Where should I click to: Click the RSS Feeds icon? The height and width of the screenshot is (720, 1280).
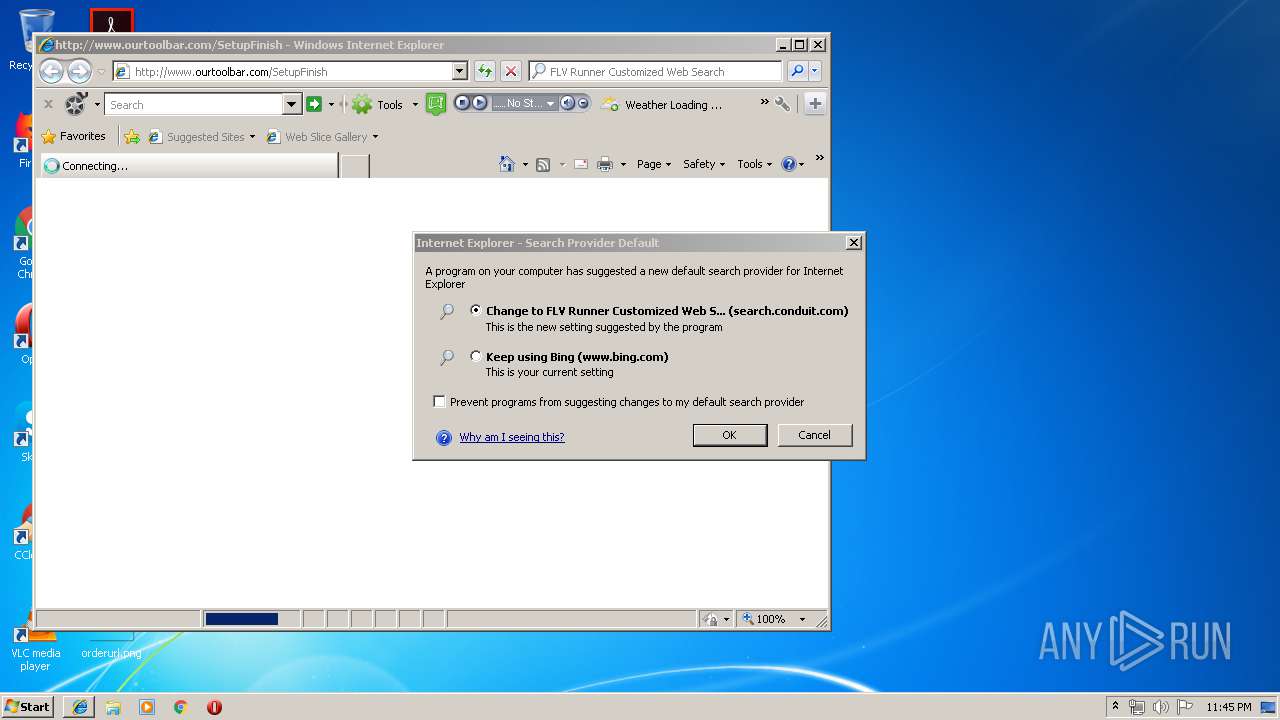click(543, 164)
